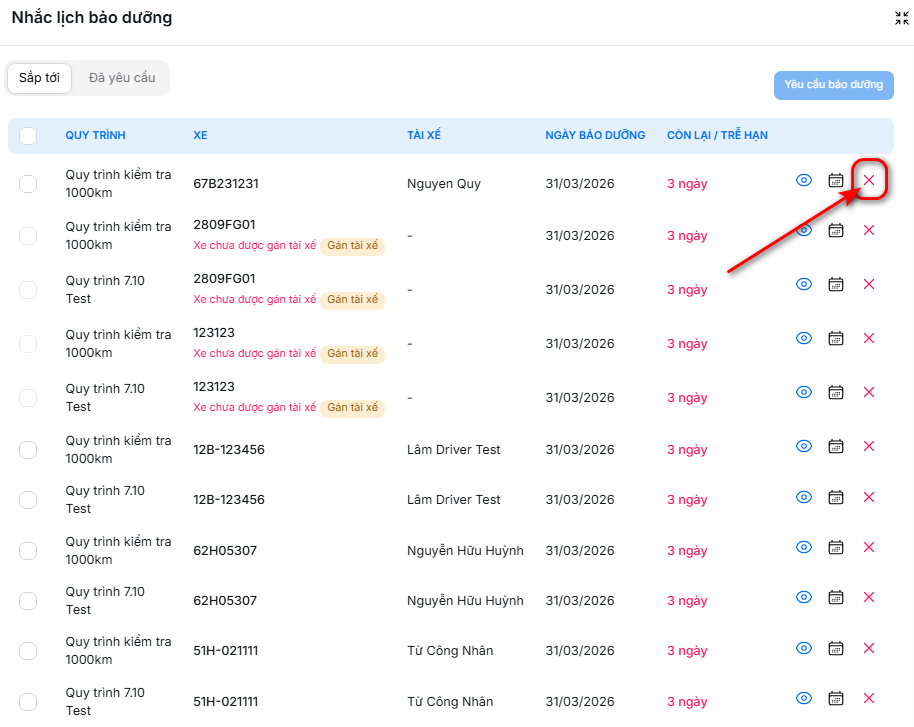Screen dimensions: 914x727
Task: Click eye icon for 51H-021111 Quy trình 7.10 Test
Action: [x=803, y=698]
